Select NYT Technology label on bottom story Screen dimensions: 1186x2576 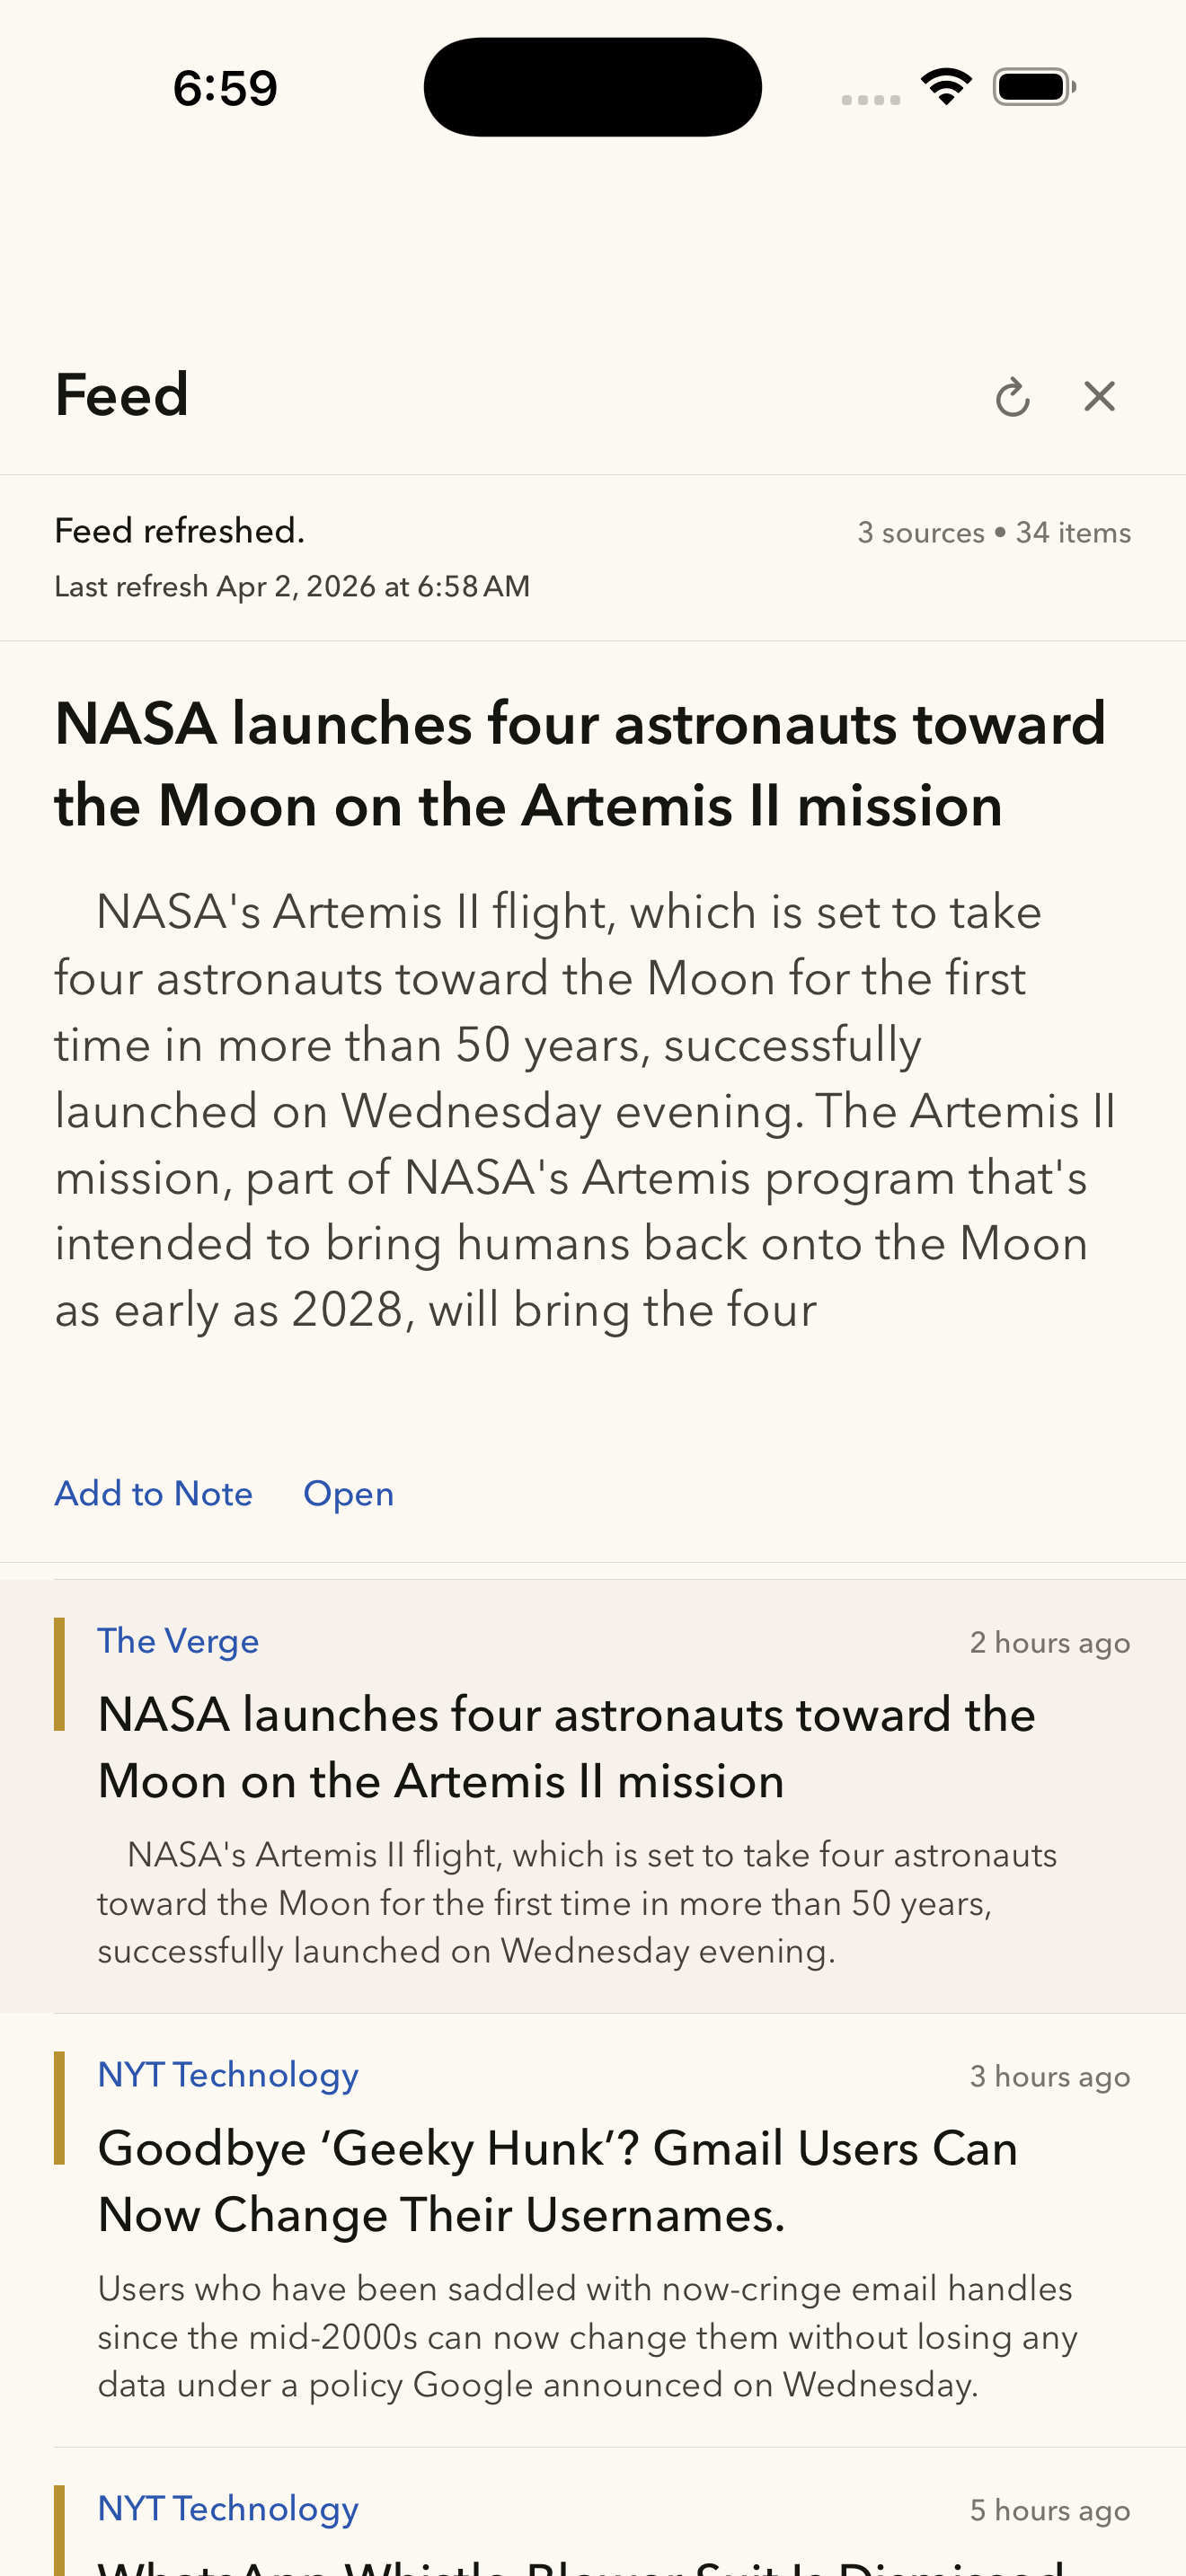pos(228,2508)
